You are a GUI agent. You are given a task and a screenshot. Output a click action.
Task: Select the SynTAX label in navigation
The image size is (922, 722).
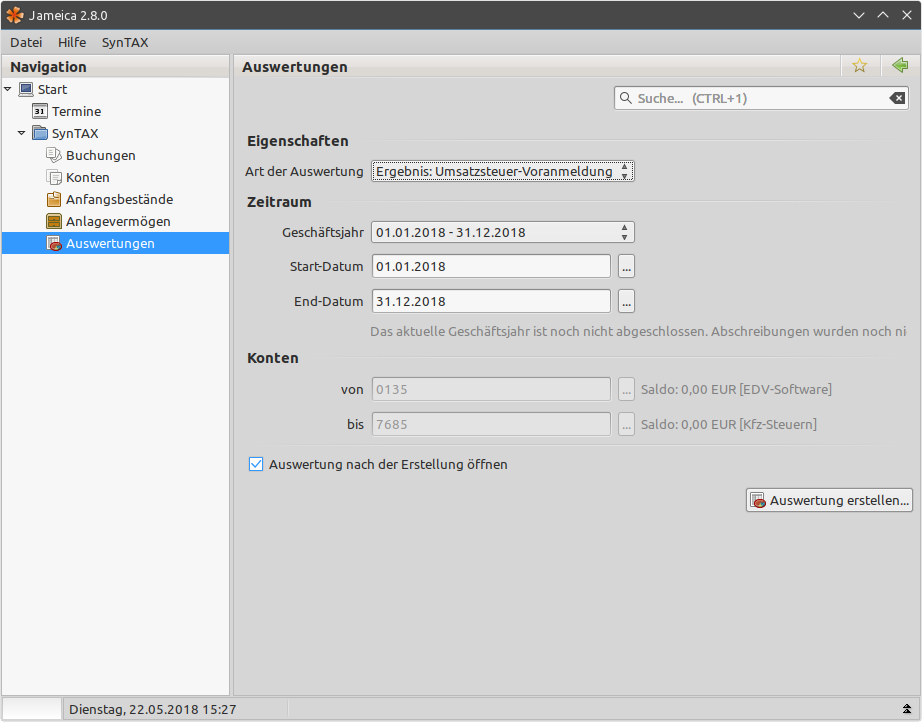tap(75, 133)
